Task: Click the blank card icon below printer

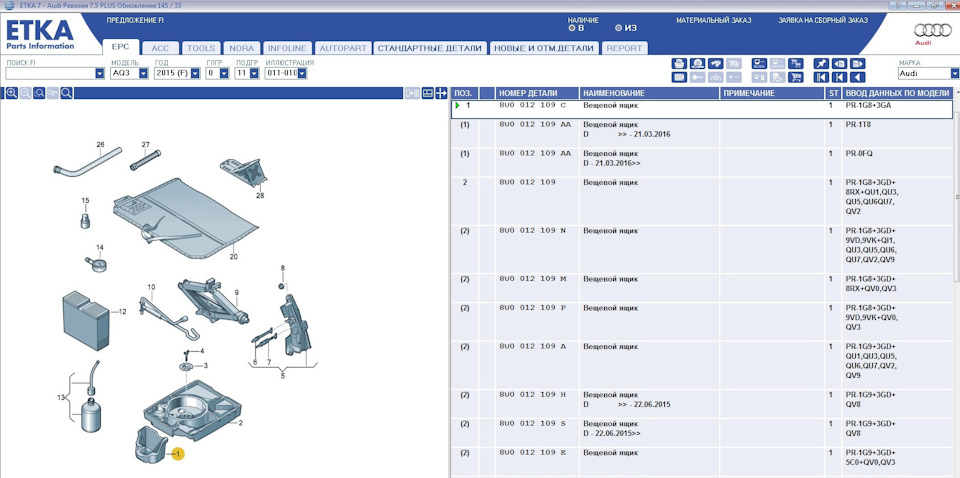Action: click(x=679, y=77)
